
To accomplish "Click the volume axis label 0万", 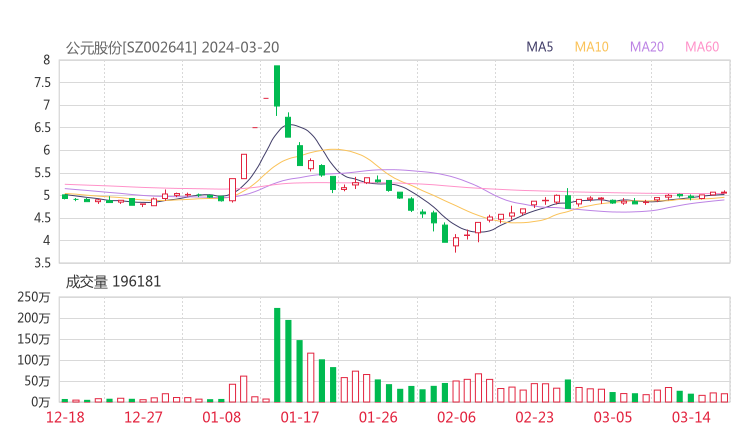I will [x=41, y=402].
